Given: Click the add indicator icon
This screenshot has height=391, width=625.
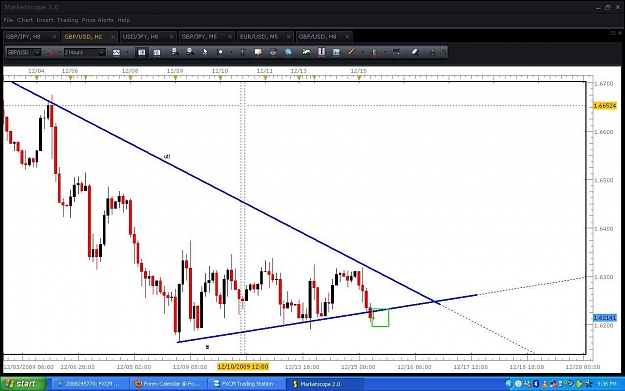Looking at the screenshot, I should (374, 52).
